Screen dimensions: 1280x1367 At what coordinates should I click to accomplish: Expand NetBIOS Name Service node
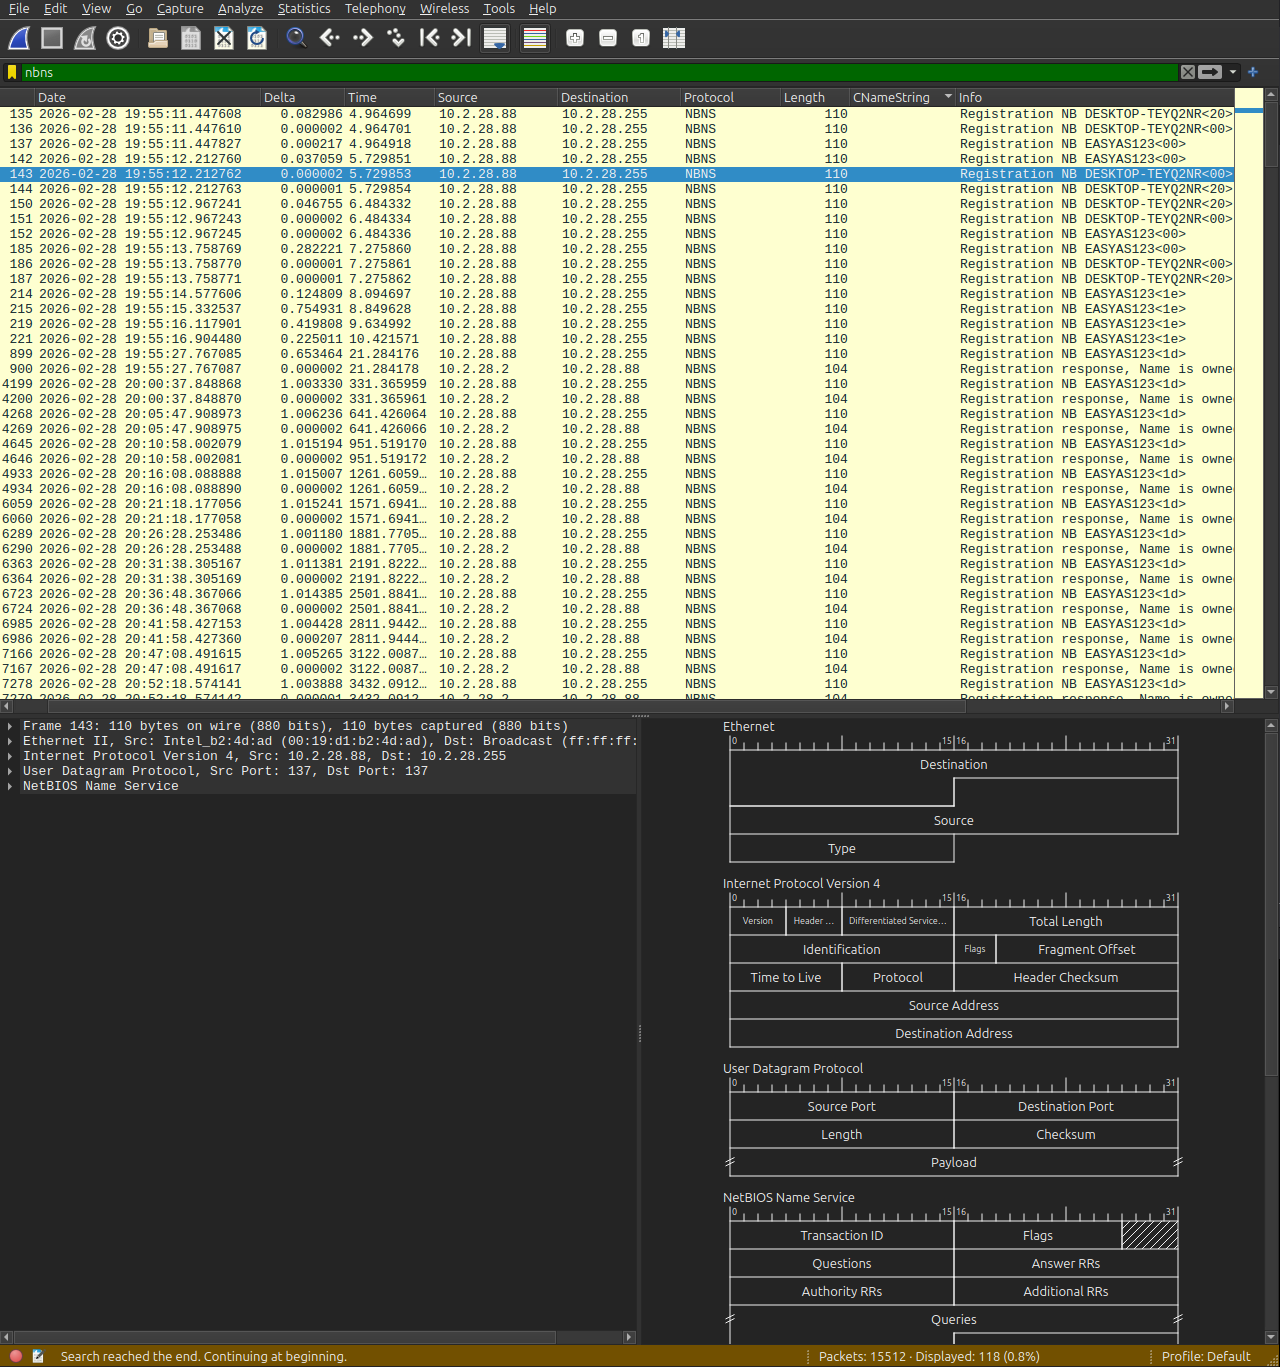(x=10, y=787)
